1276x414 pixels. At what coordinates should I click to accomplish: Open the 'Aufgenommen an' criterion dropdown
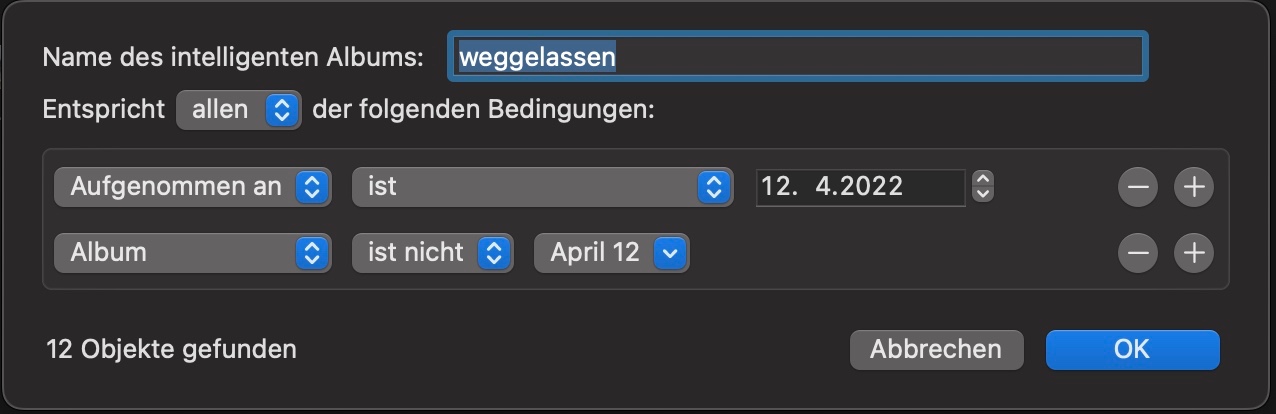[x=192, y=186]
